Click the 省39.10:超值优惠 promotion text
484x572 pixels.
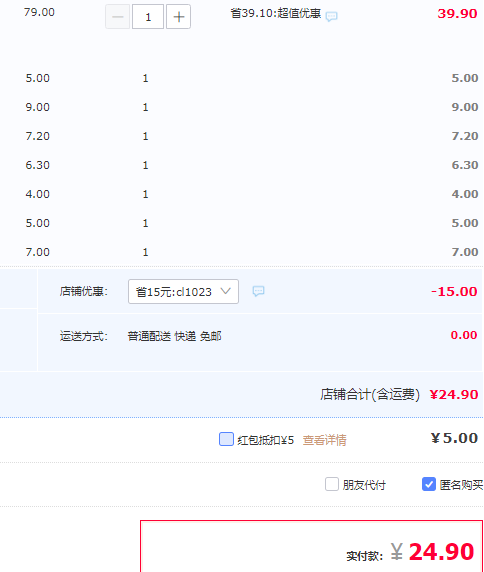(x=276, y=14)
